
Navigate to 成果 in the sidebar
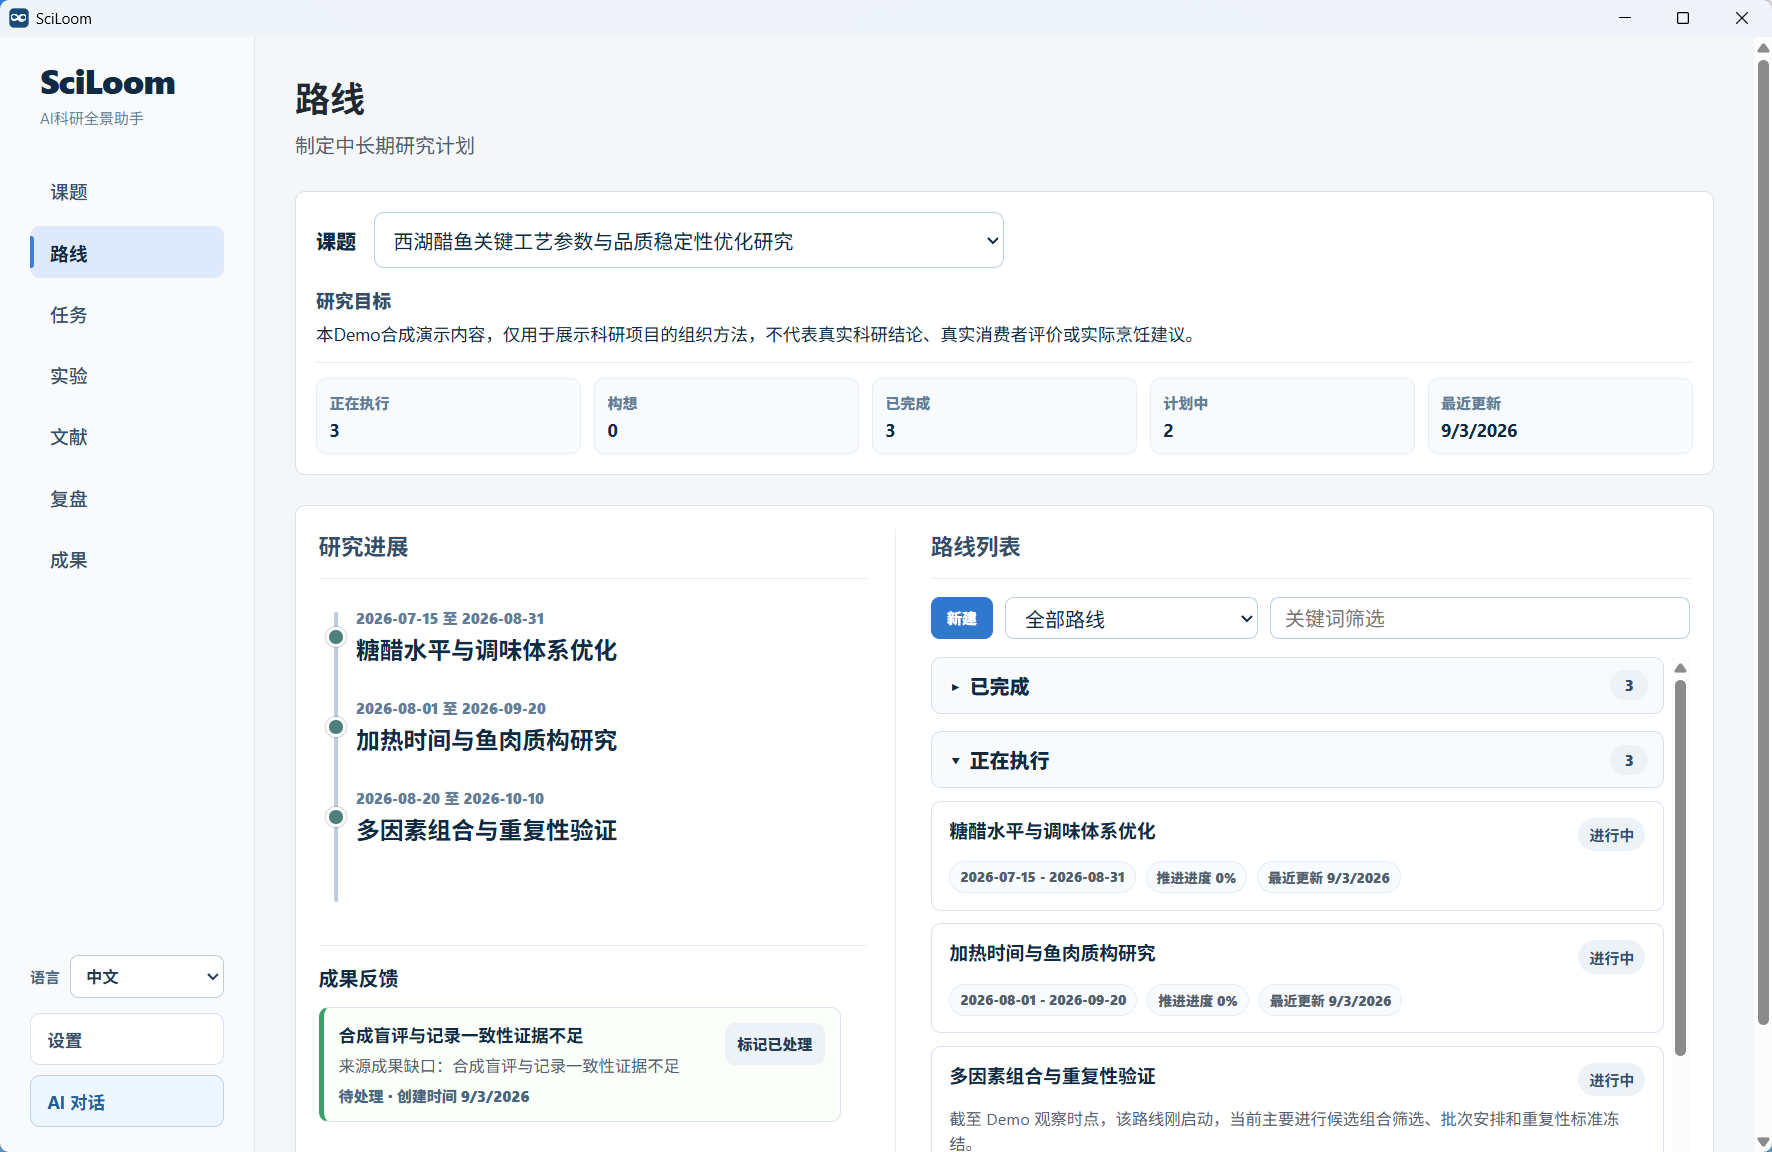(x=127, y=560)
